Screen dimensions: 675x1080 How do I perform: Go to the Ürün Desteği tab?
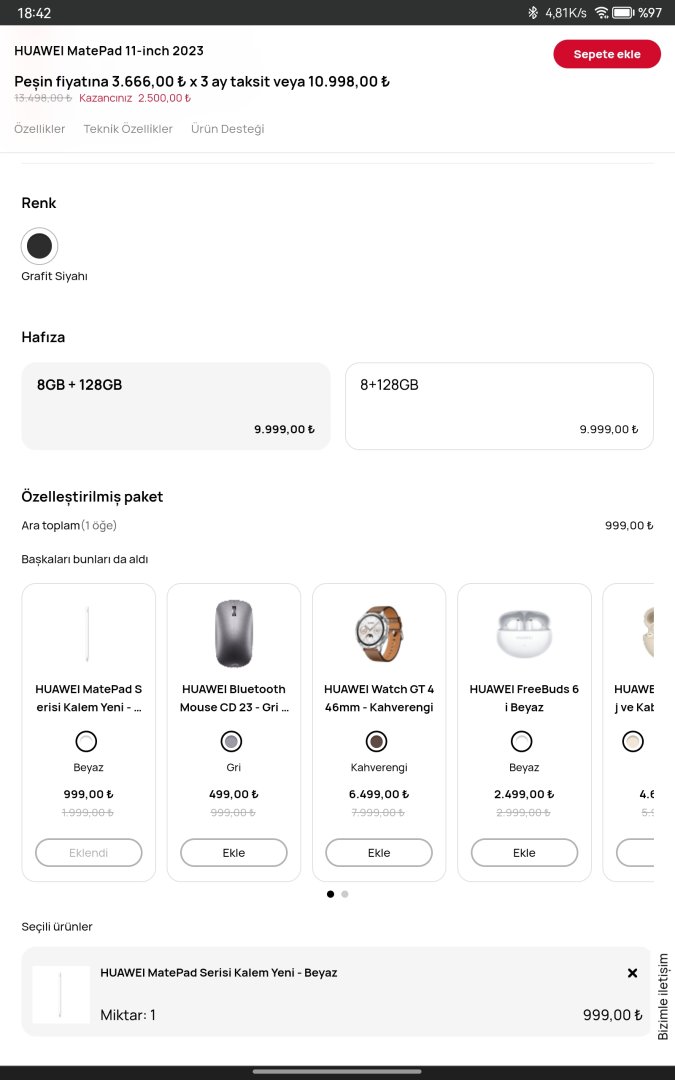(x=228, y=129)
